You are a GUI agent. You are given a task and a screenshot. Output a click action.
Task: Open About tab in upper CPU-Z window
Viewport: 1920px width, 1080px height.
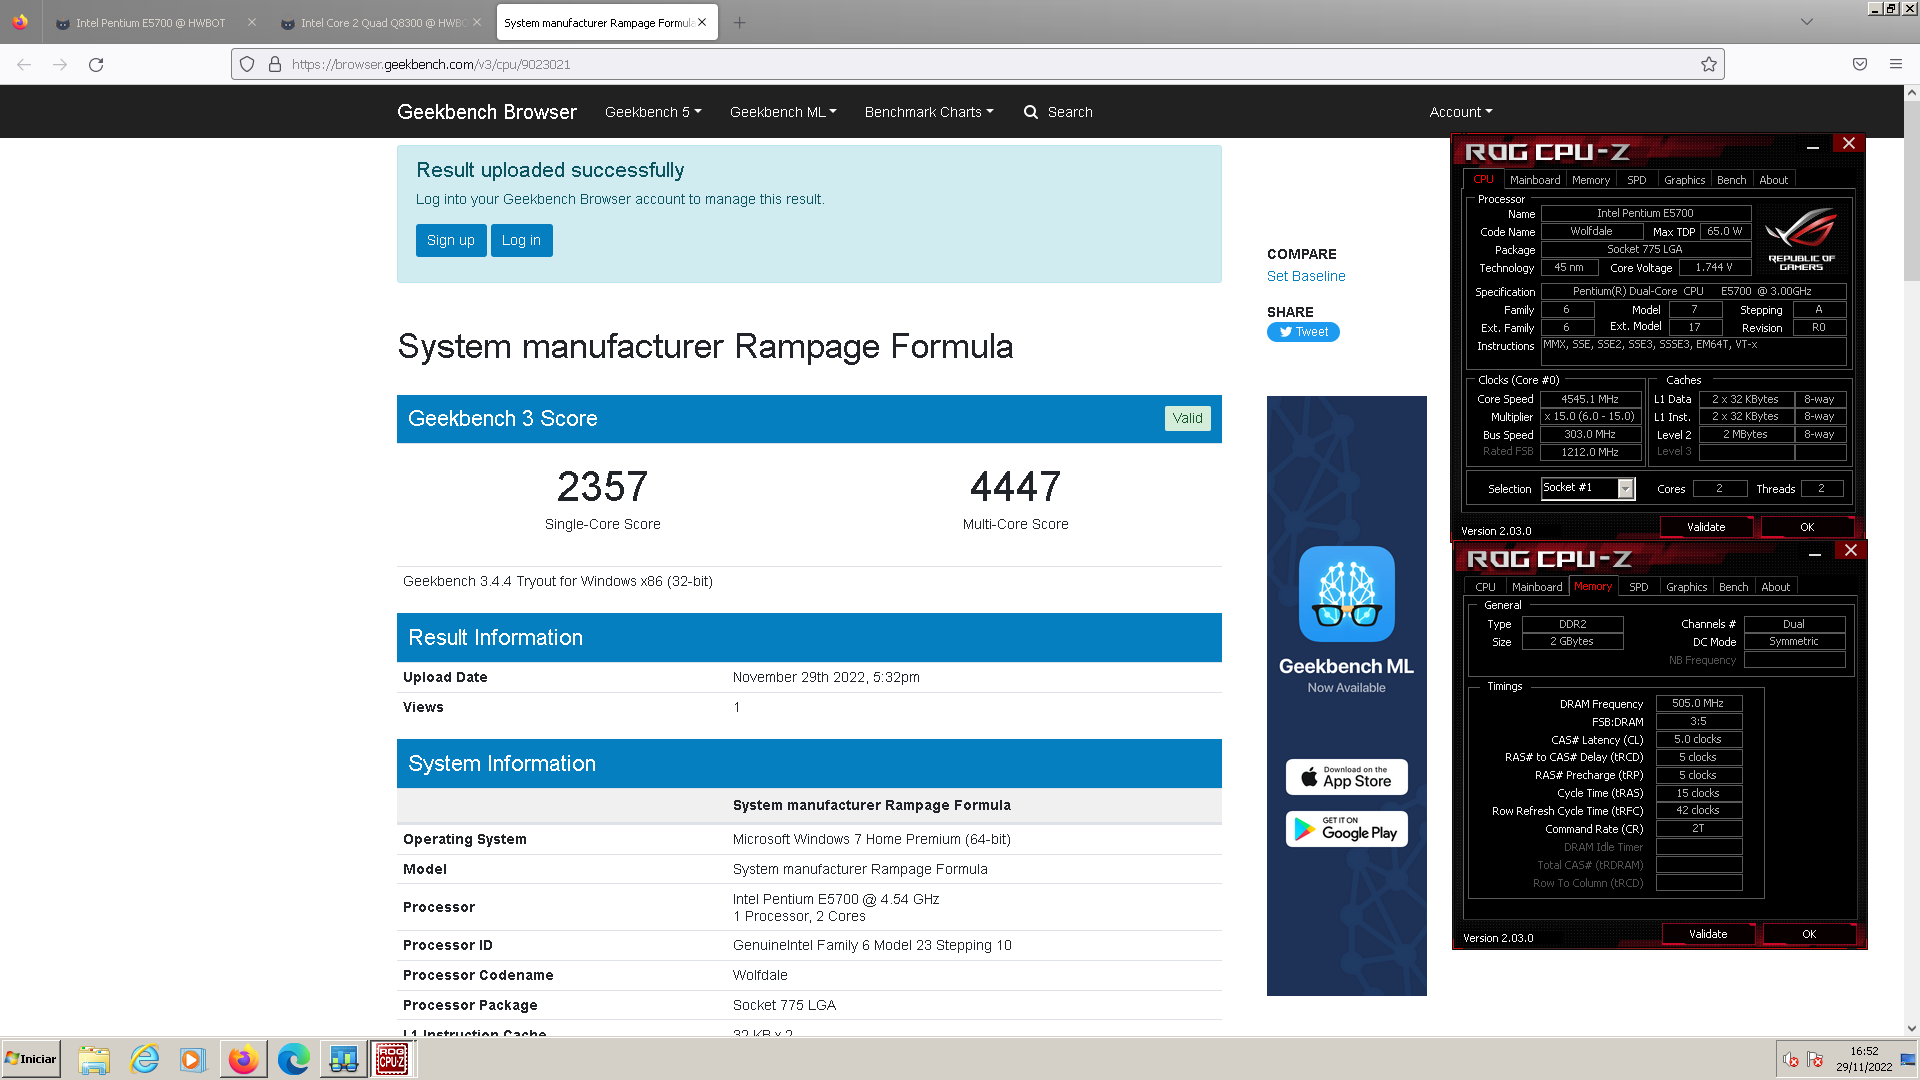pyautogui.click(x=1774, y=180)
